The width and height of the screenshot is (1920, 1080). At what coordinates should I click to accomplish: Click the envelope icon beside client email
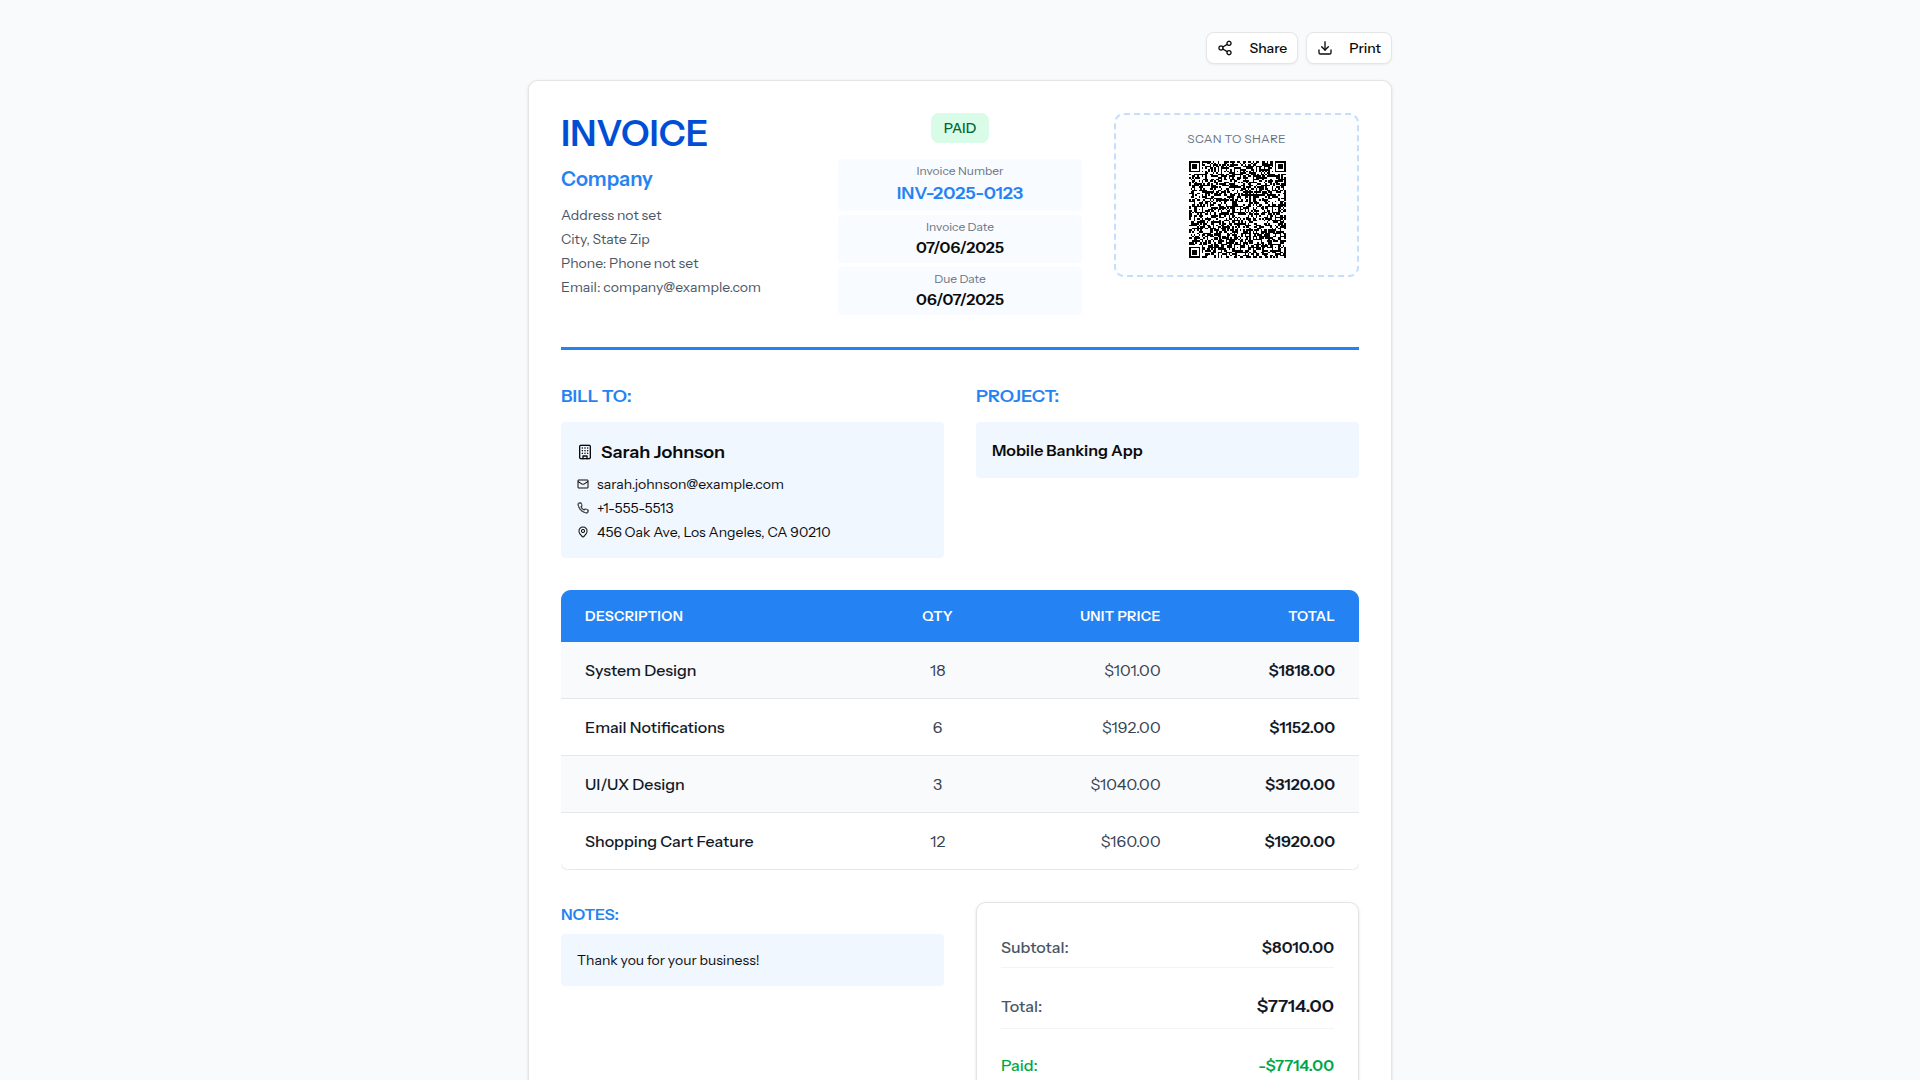(583, 484)
